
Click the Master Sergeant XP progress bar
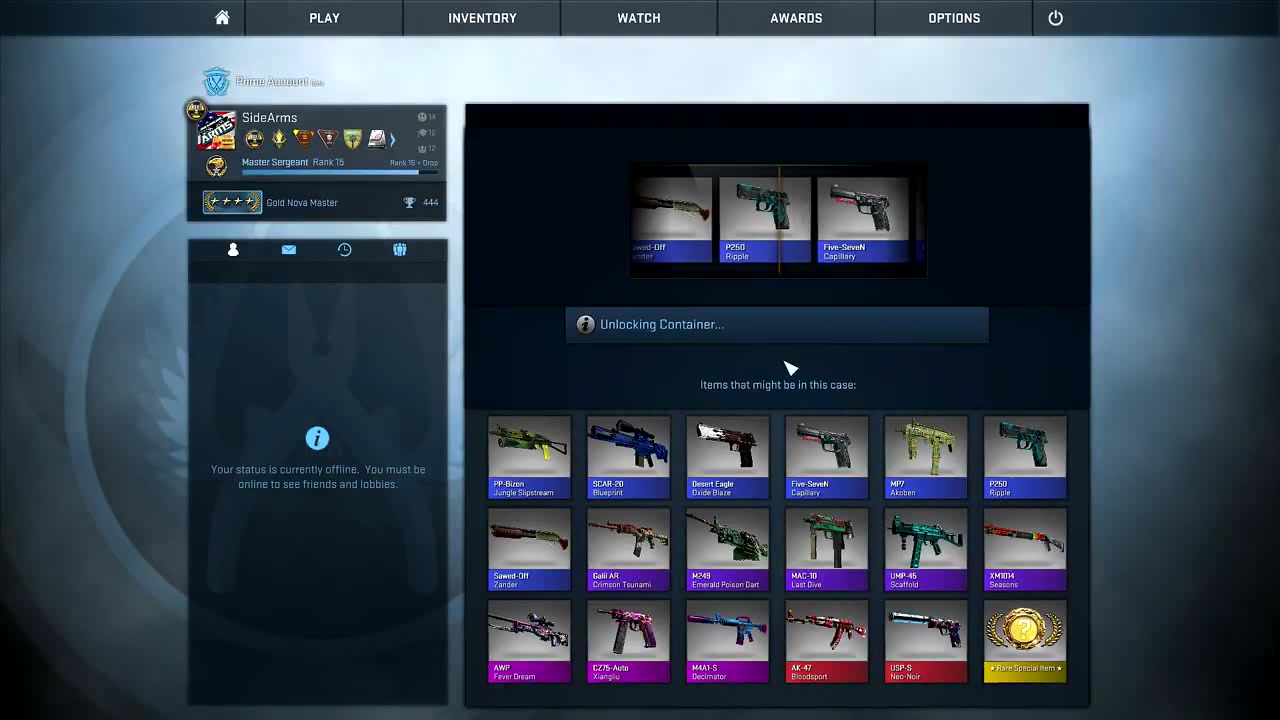pos(330,172)
